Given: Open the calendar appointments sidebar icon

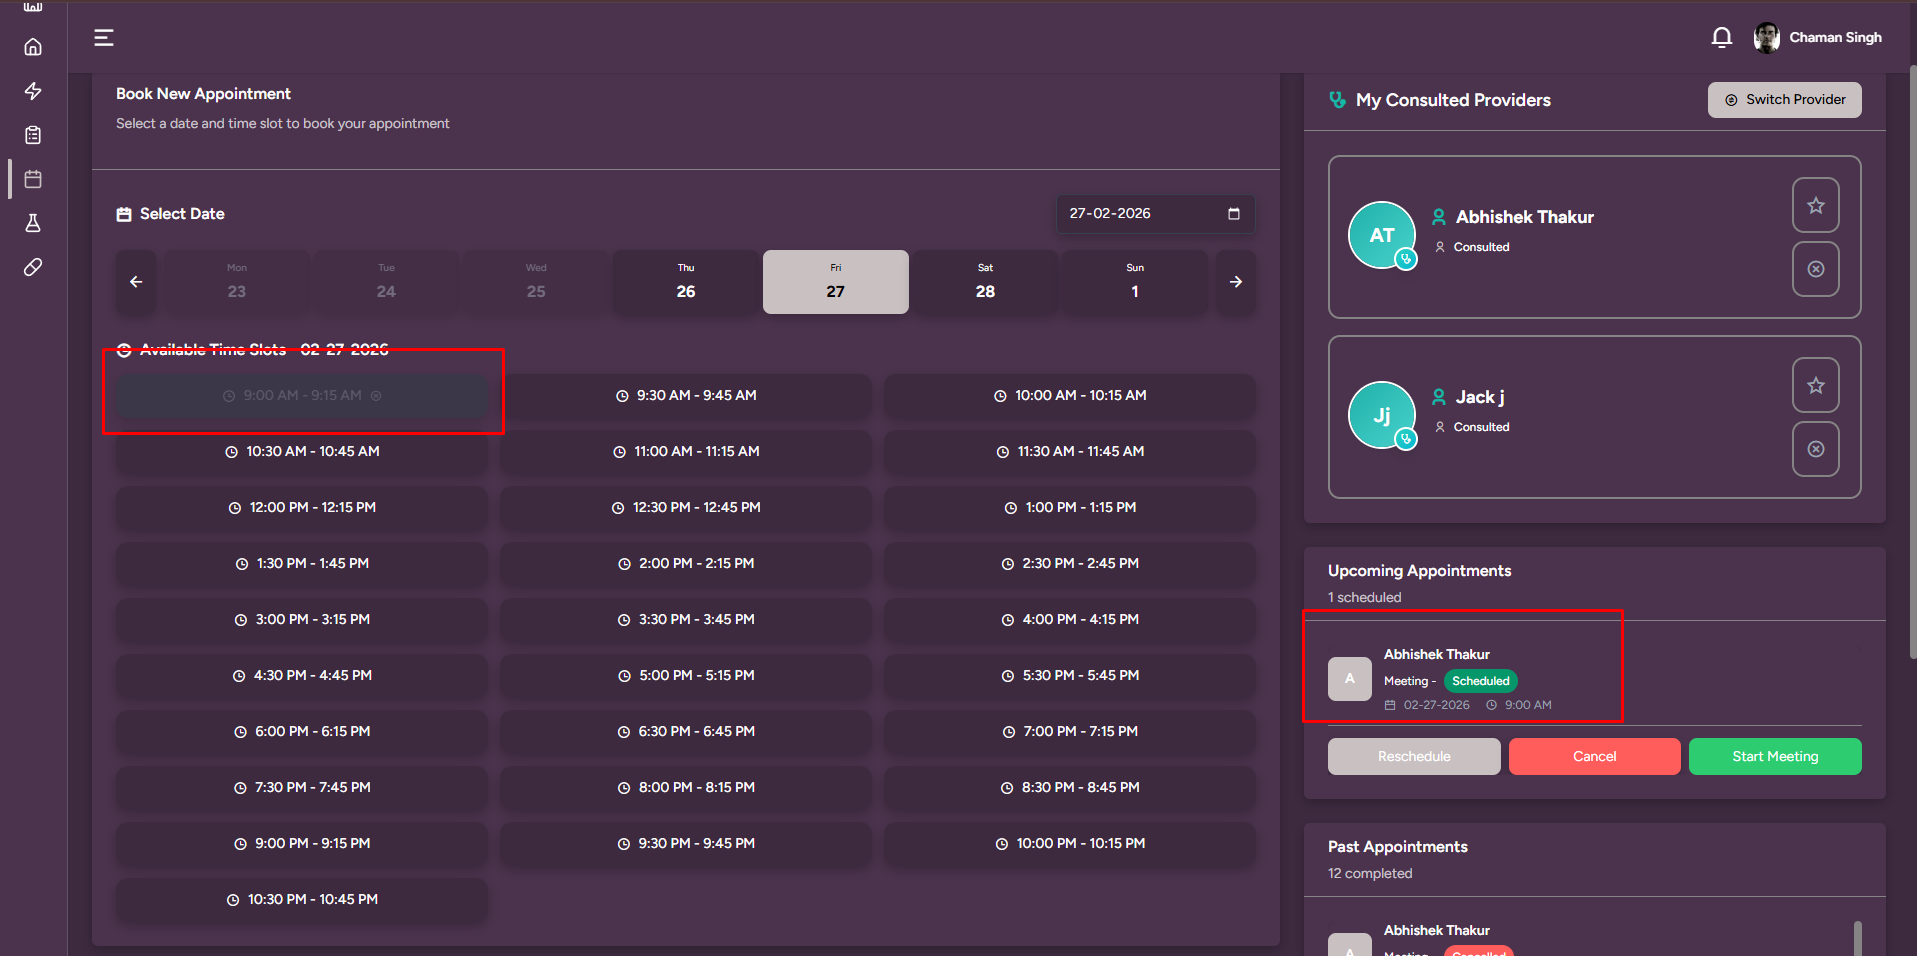Looking at the screenshot, I should [33, 179].
